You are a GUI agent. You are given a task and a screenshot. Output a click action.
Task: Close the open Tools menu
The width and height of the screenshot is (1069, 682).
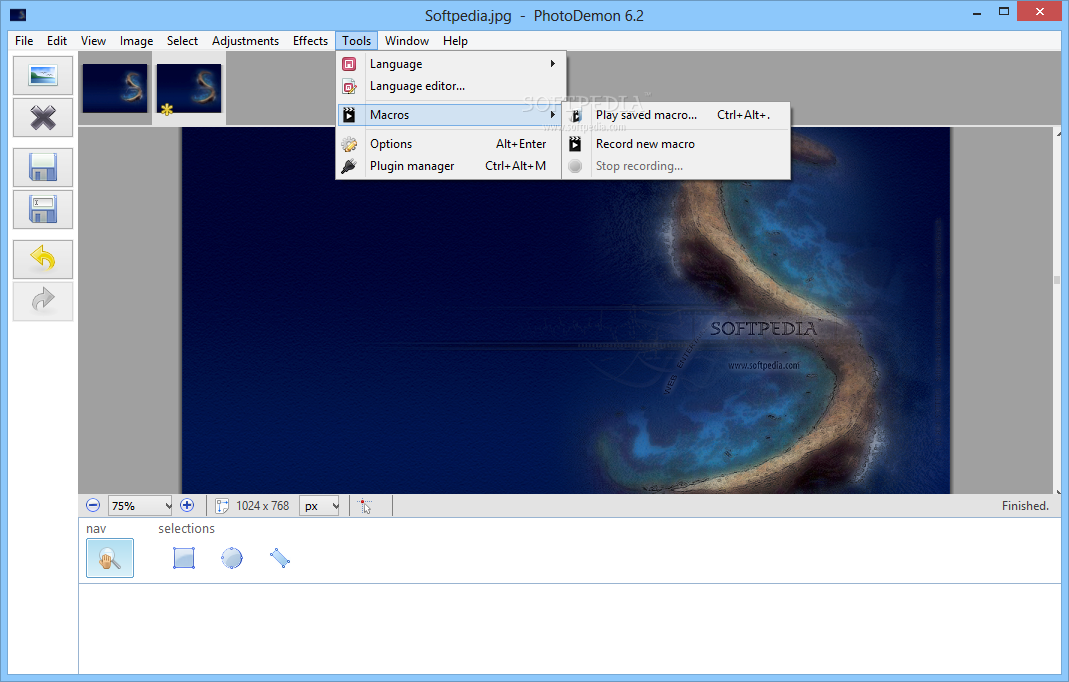point(357,41)
